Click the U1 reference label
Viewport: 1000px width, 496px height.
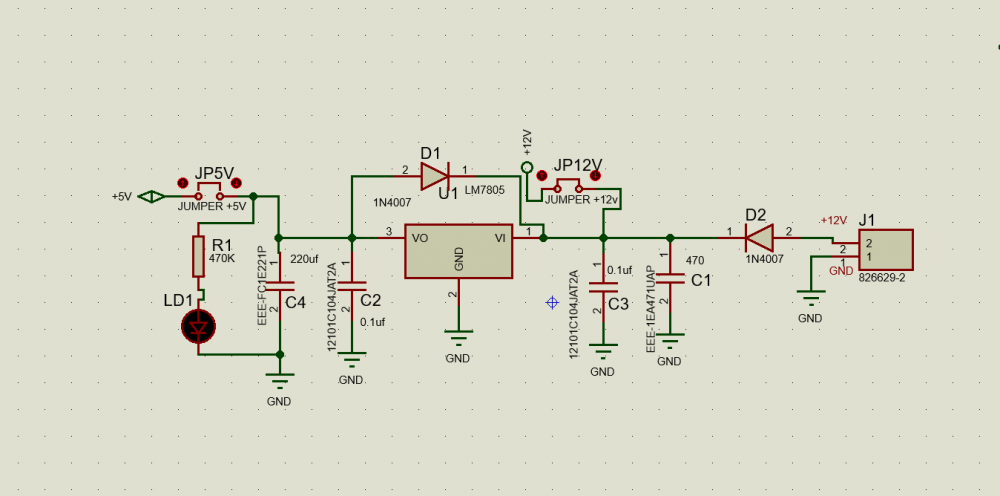point(448,194)
